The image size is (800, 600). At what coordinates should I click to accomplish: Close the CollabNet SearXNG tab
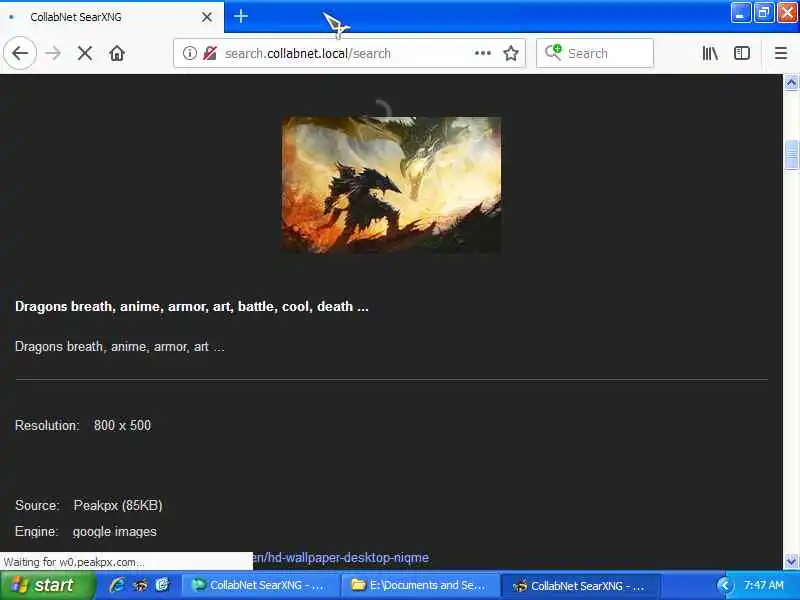click(207, 17)
